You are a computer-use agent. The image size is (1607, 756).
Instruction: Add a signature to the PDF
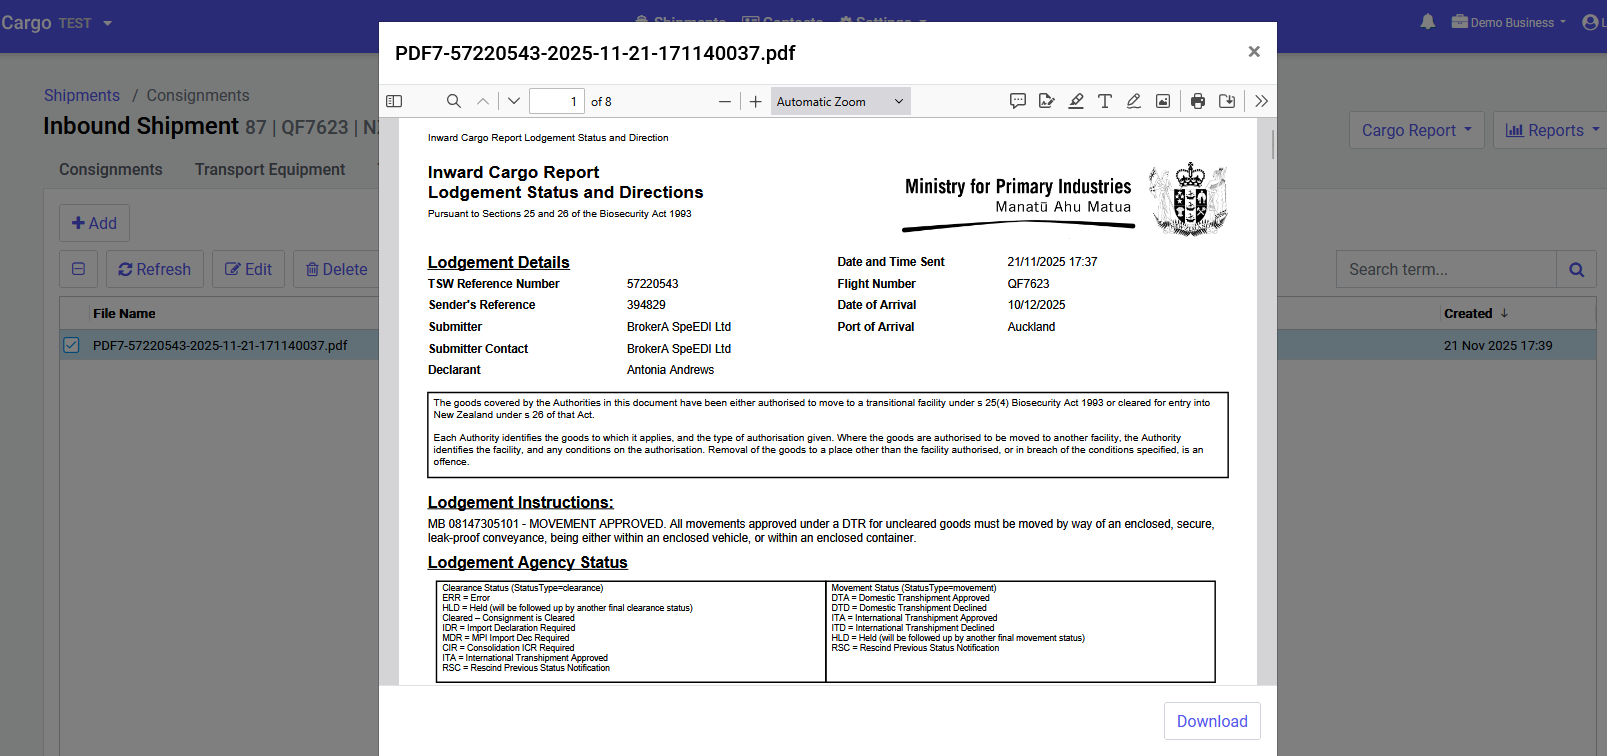coord(1047,101)
